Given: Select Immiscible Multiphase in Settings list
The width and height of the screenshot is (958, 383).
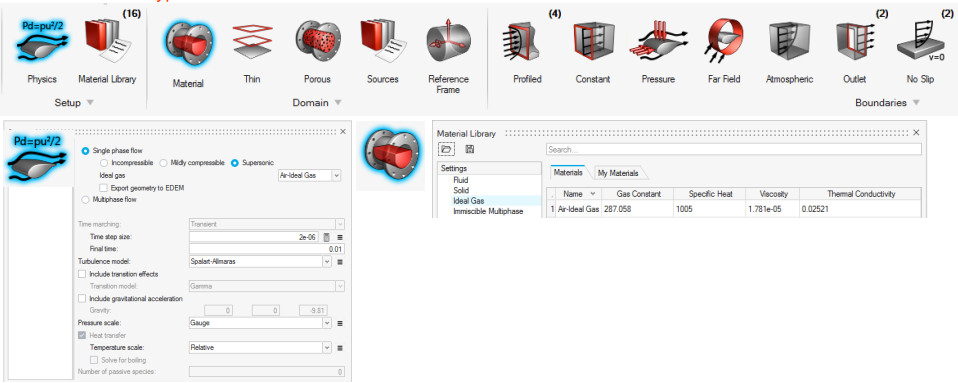Looking at the screenshot, I should pyautogui.click(x=488, y=211).
